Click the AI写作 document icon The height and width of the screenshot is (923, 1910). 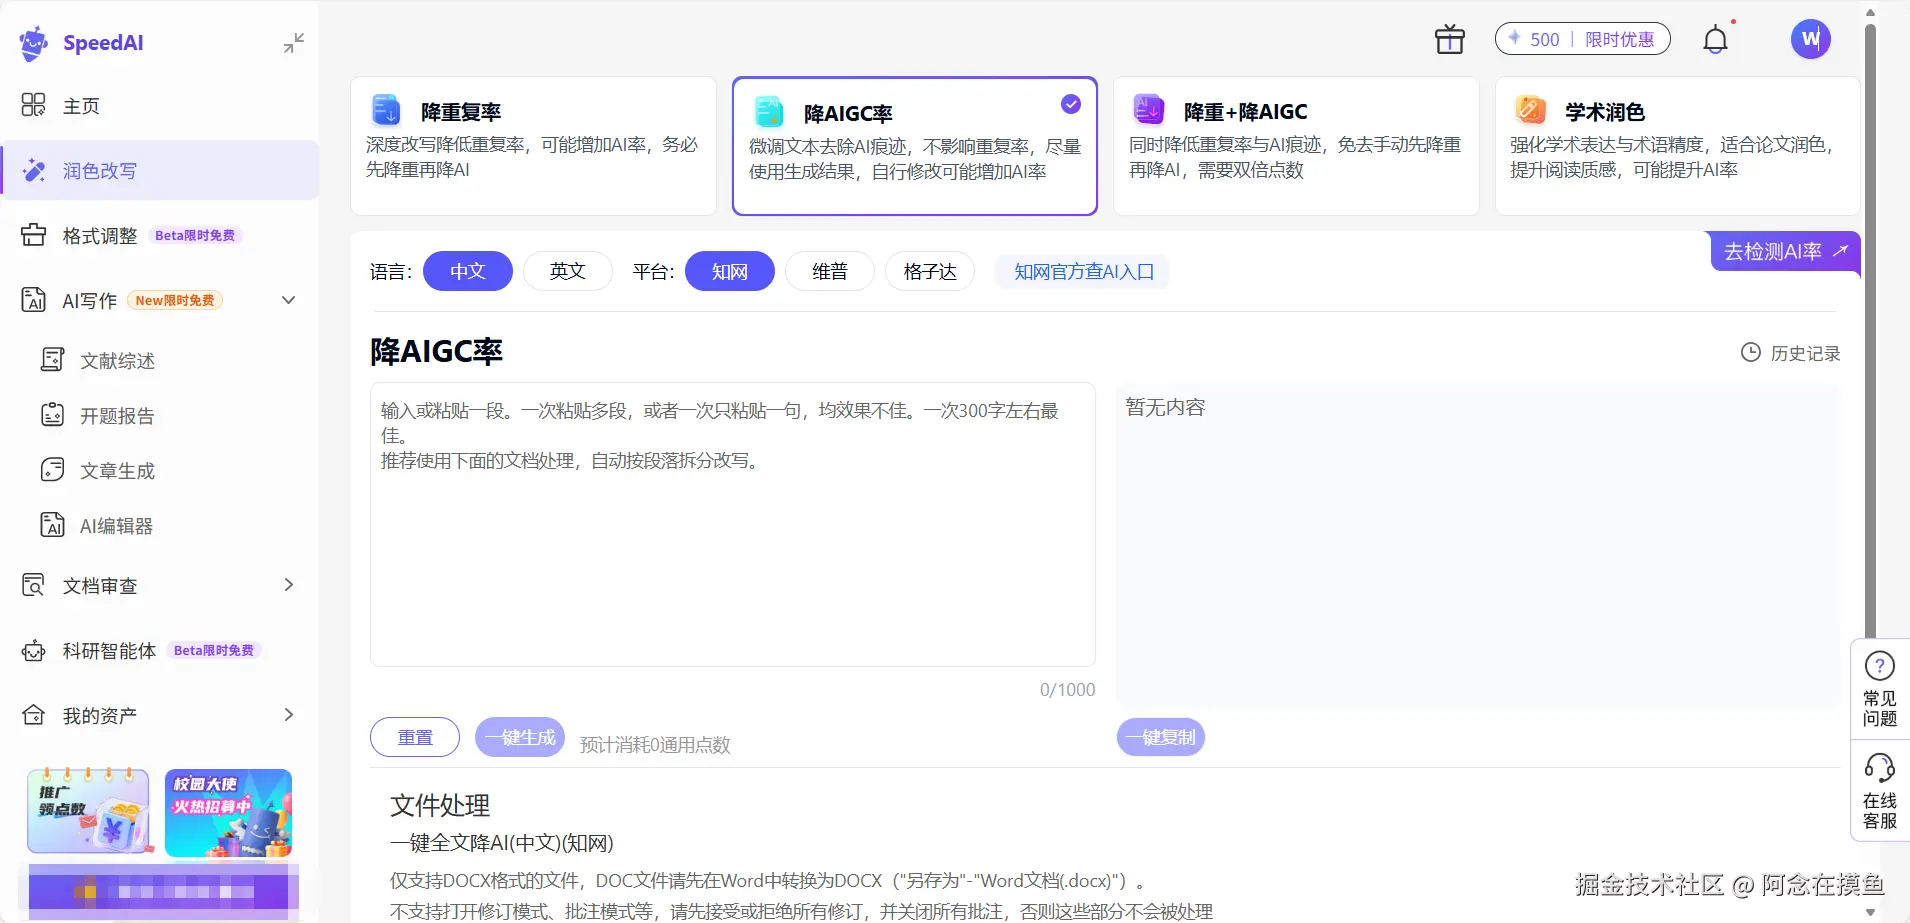click(33, 300)
